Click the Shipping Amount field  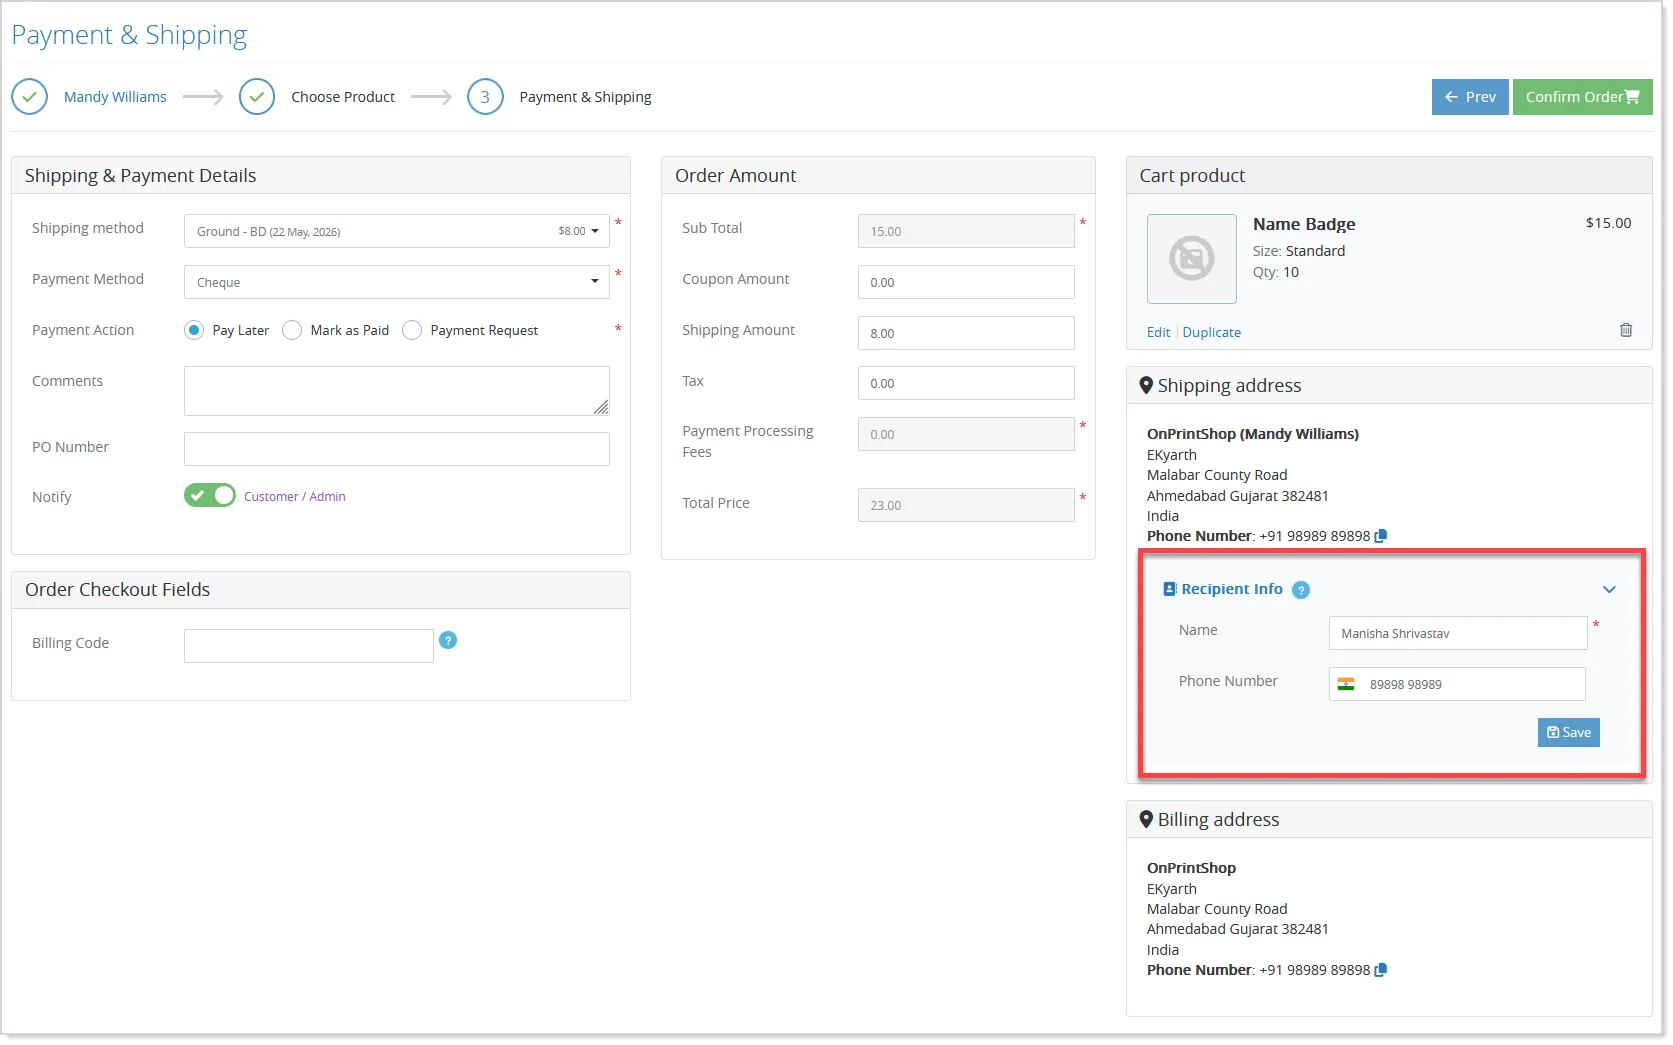(966, 333)
